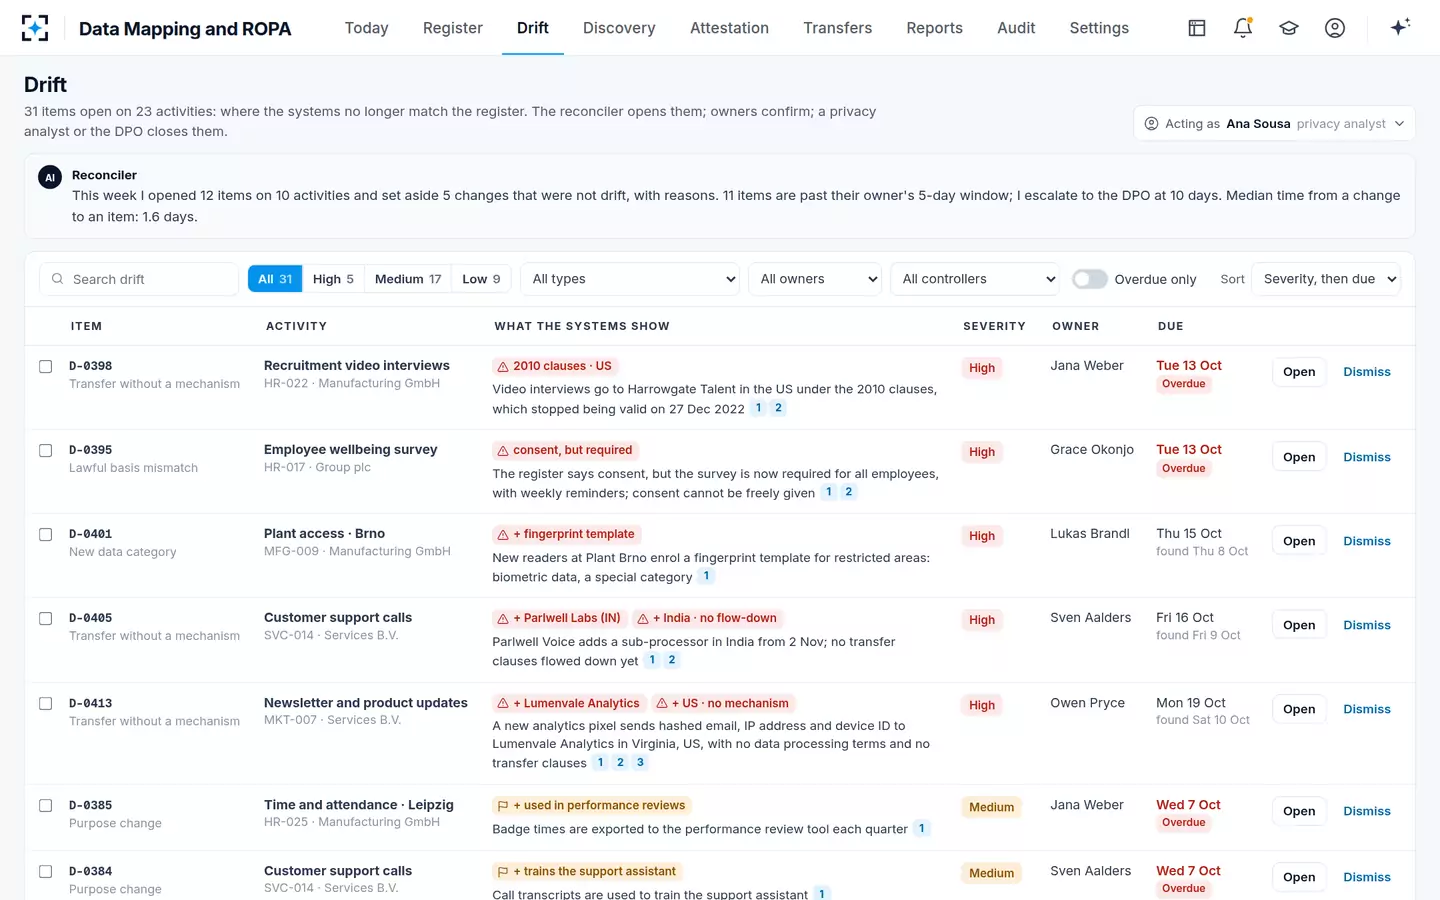Click the 'Plant access · Brno' activity

click(x=324, y=534)
